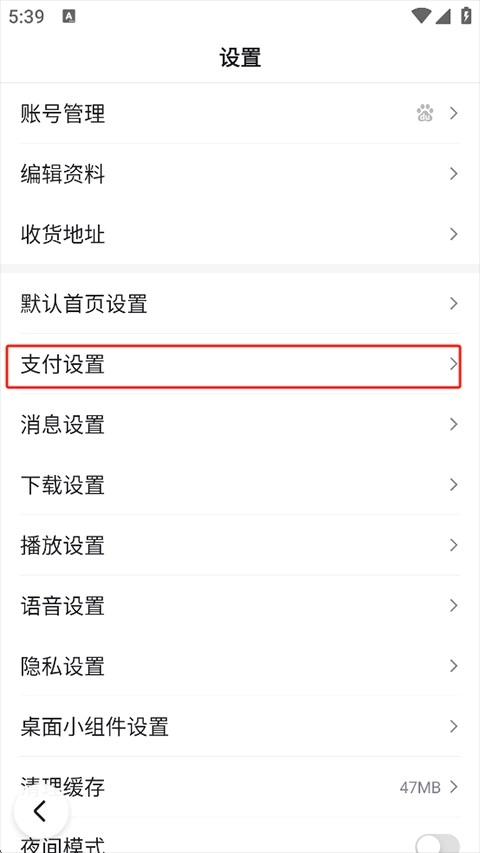Screen dimensions: 480x853
Task: Open 消息设置 menu entry
Action: pos(239,424)
